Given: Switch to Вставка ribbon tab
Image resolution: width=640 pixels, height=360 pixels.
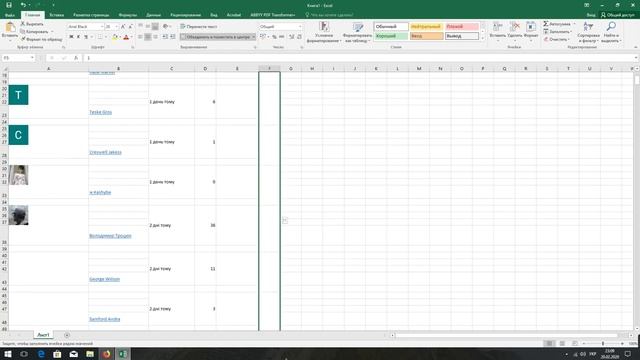Looking at the screenshot, I should pos(56,15).
